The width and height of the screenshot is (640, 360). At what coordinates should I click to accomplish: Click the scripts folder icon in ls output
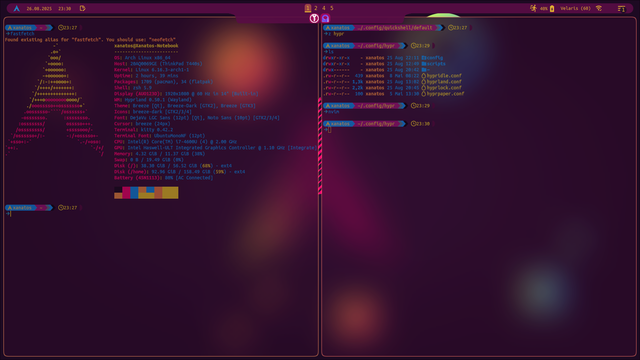click(424, 64)
